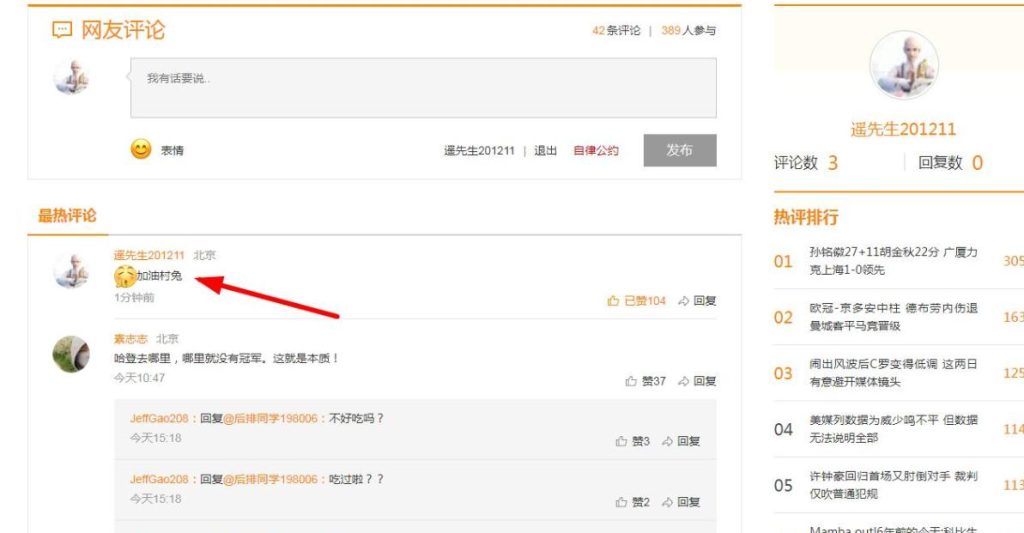Click reply on the 不好吃吗 comment
Screen dimensions: 1024x533
point(681,441)
